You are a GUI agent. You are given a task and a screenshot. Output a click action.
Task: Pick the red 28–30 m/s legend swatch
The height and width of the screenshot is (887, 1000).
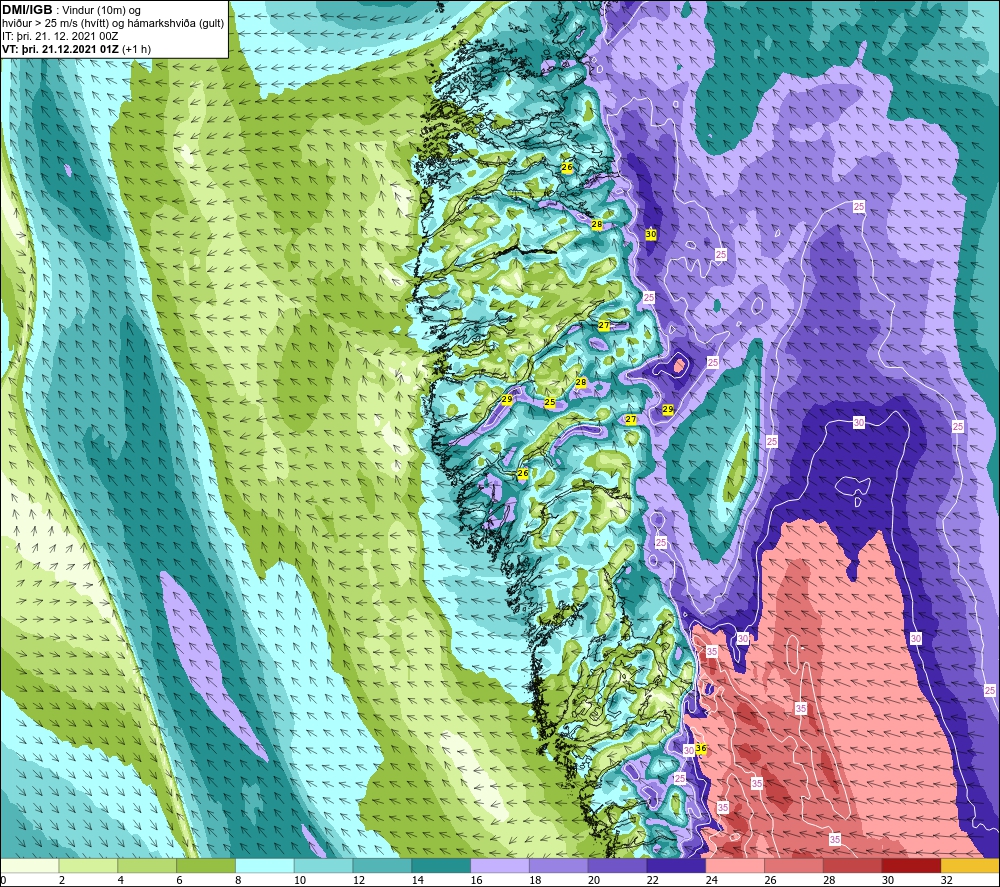click(x=852, y=866)
